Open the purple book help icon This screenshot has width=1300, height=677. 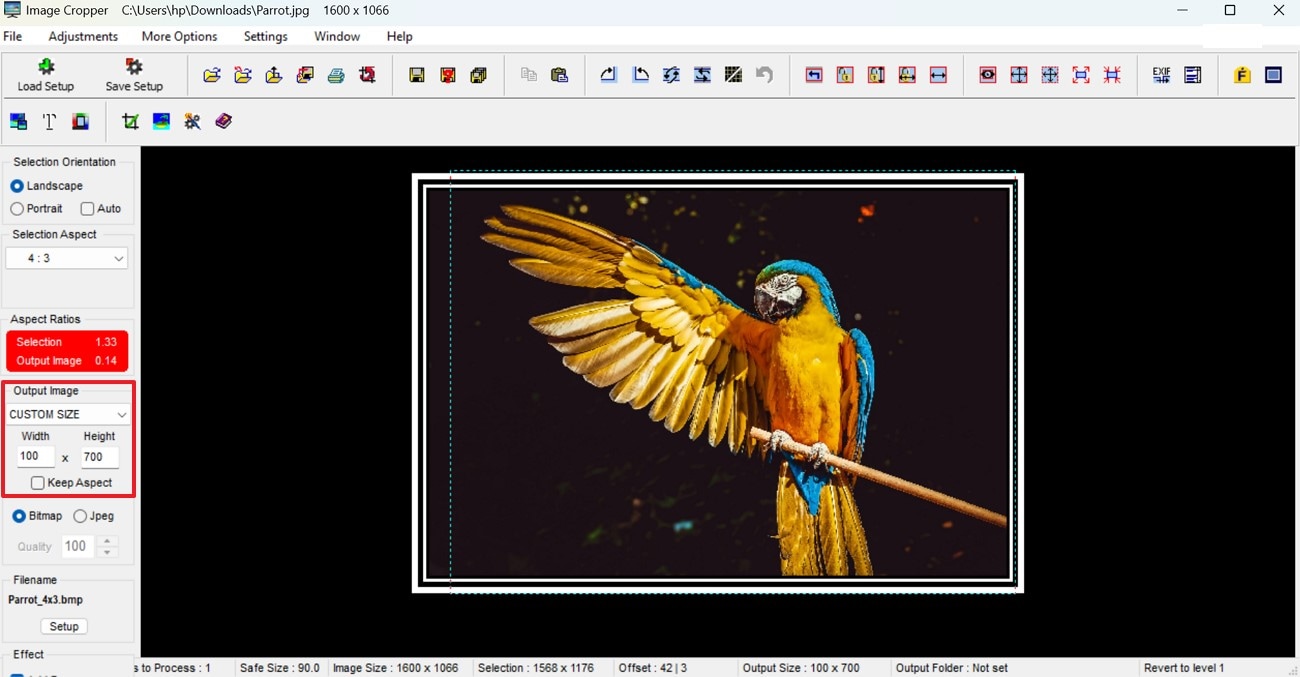(x=223, y=121)
